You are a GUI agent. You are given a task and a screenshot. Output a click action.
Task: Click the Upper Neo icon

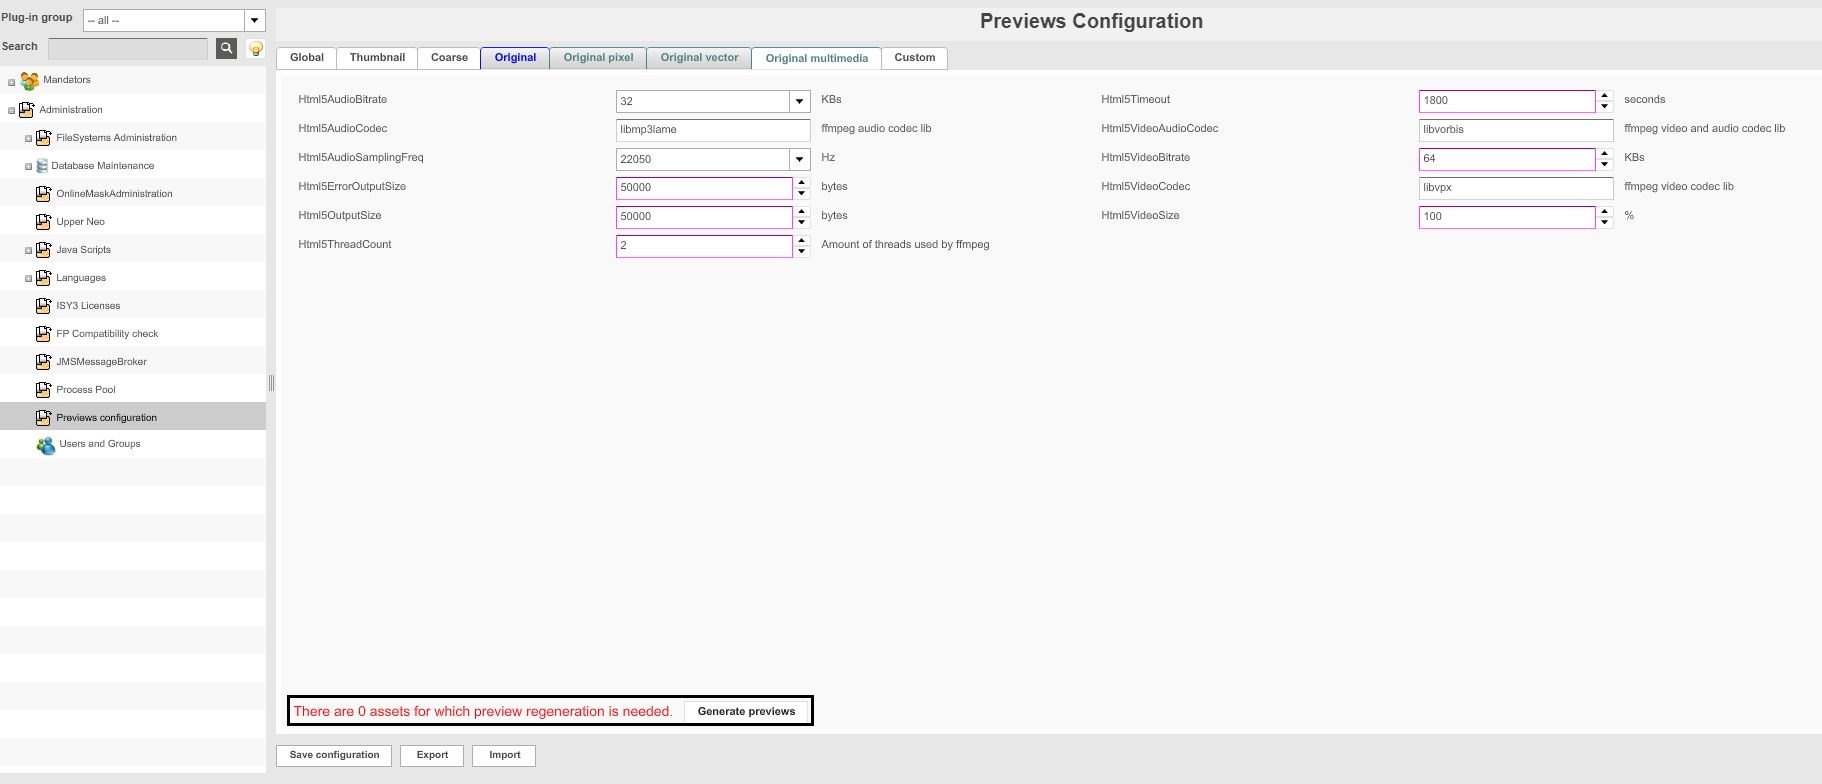43,222
